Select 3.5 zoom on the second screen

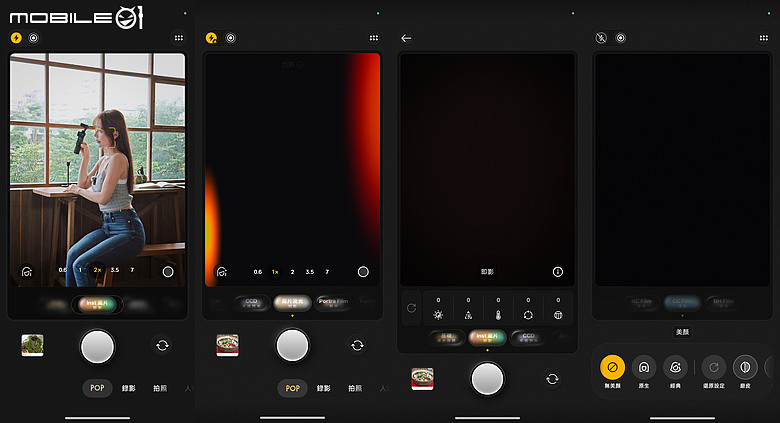click(309, 272)
